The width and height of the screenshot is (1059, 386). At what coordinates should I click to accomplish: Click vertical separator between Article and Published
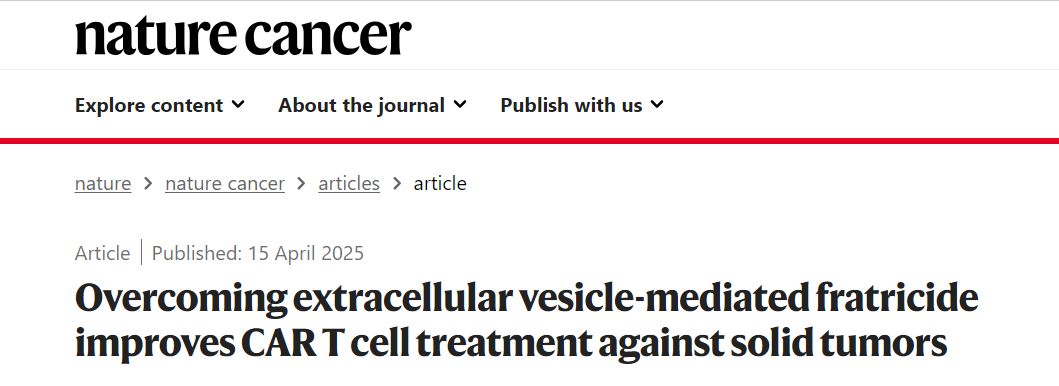coord(141,252)
